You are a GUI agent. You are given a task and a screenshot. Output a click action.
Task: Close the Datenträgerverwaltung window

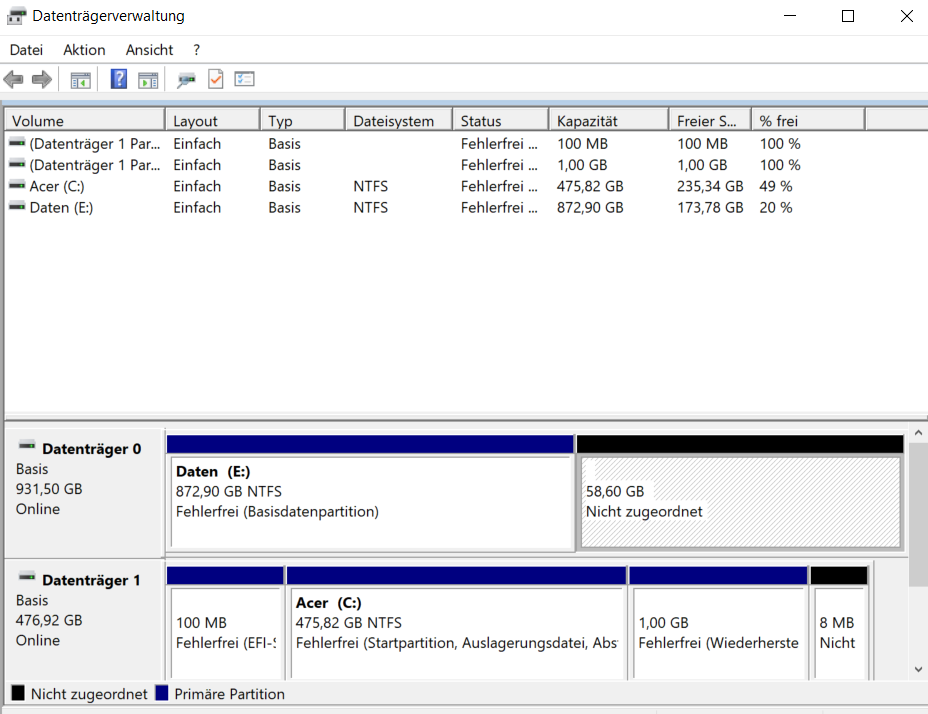click(906, 16)
